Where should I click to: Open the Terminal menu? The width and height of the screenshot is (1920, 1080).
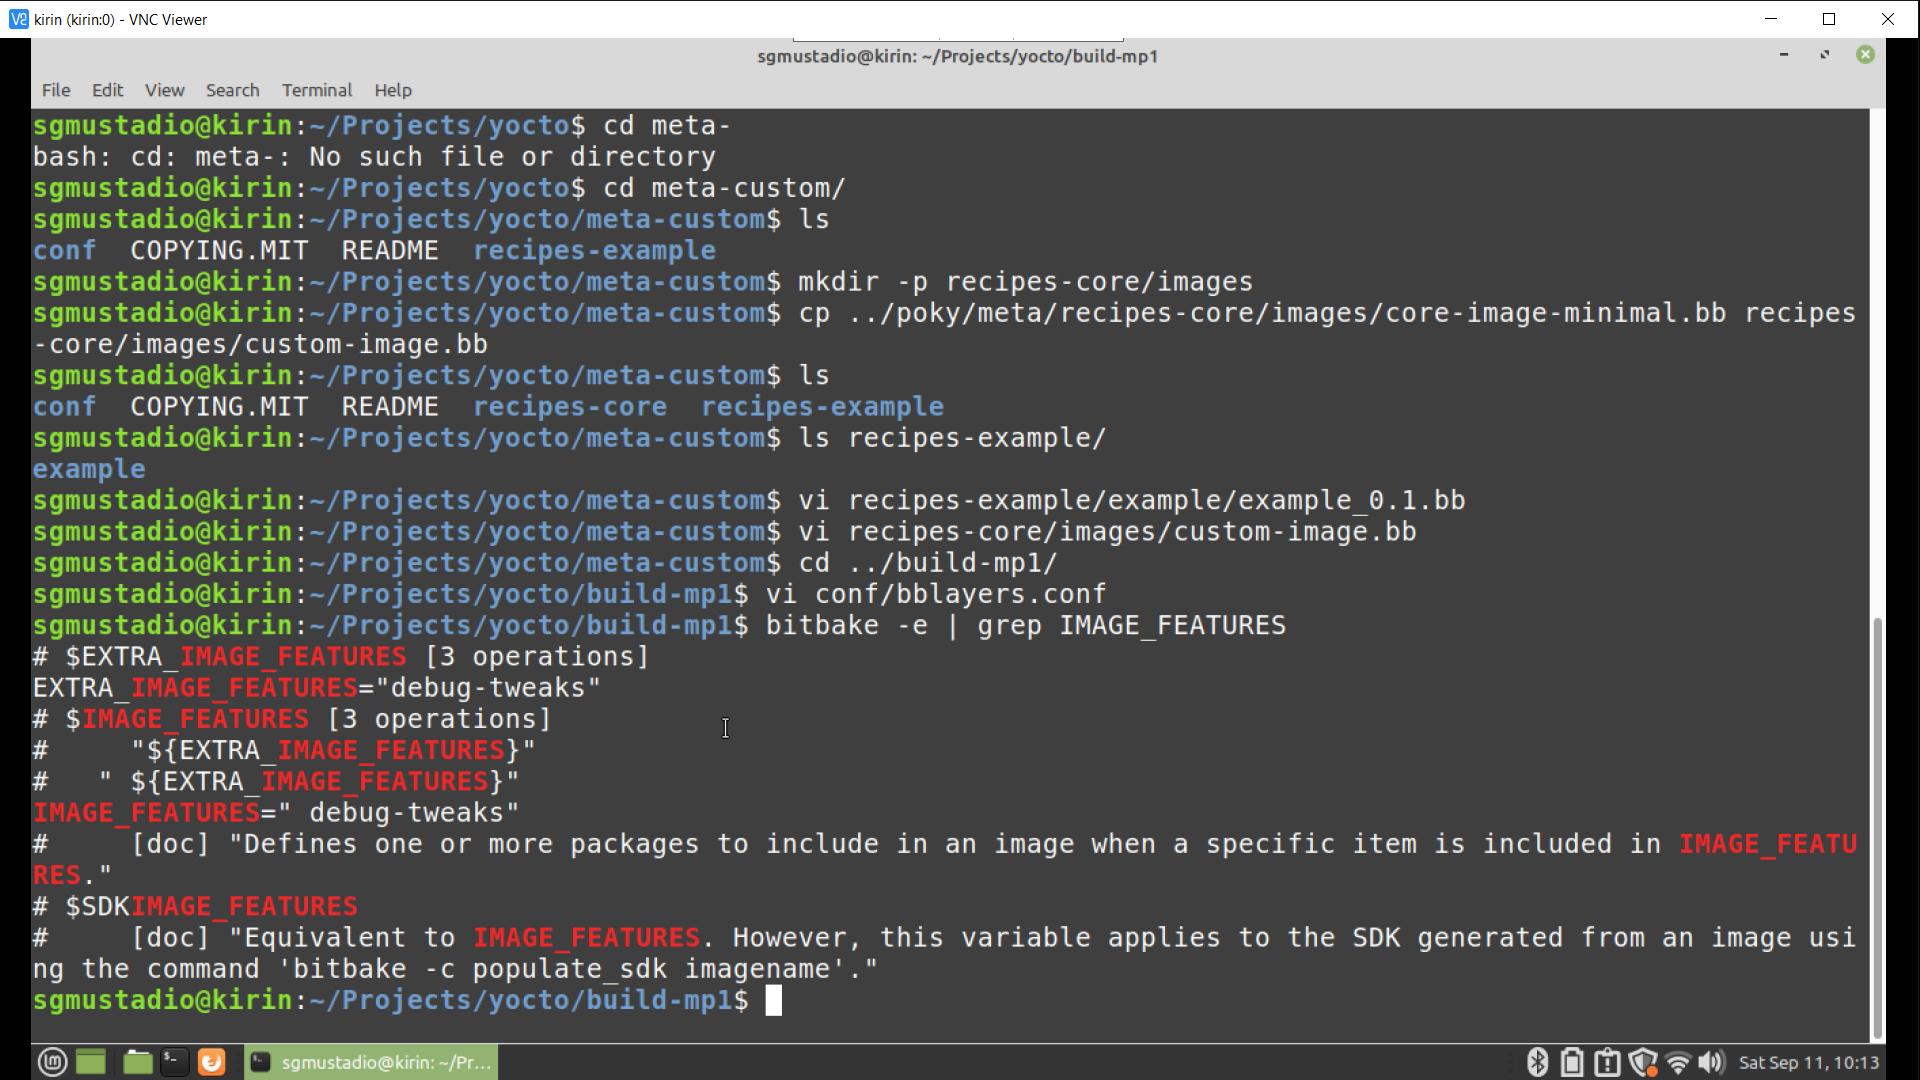tap(316, 90)
